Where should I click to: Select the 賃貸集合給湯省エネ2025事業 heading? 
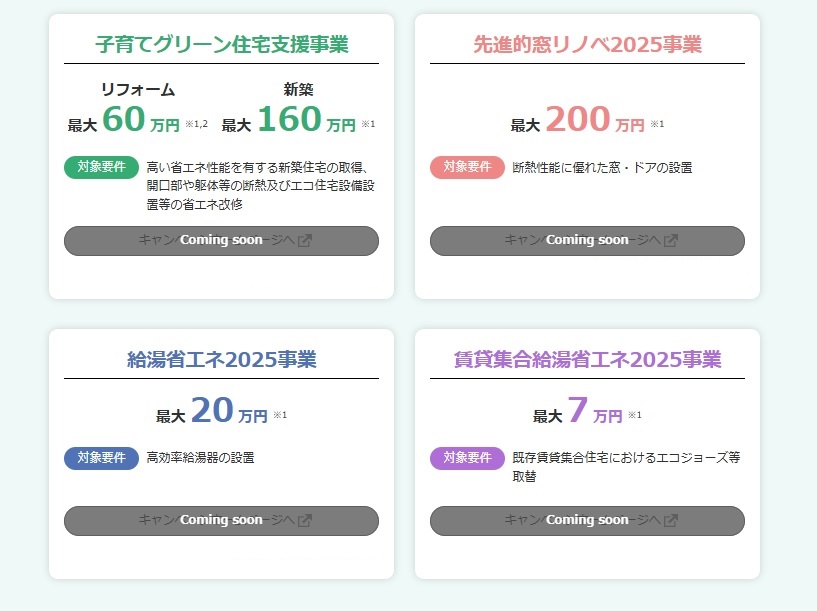[587, 359]
